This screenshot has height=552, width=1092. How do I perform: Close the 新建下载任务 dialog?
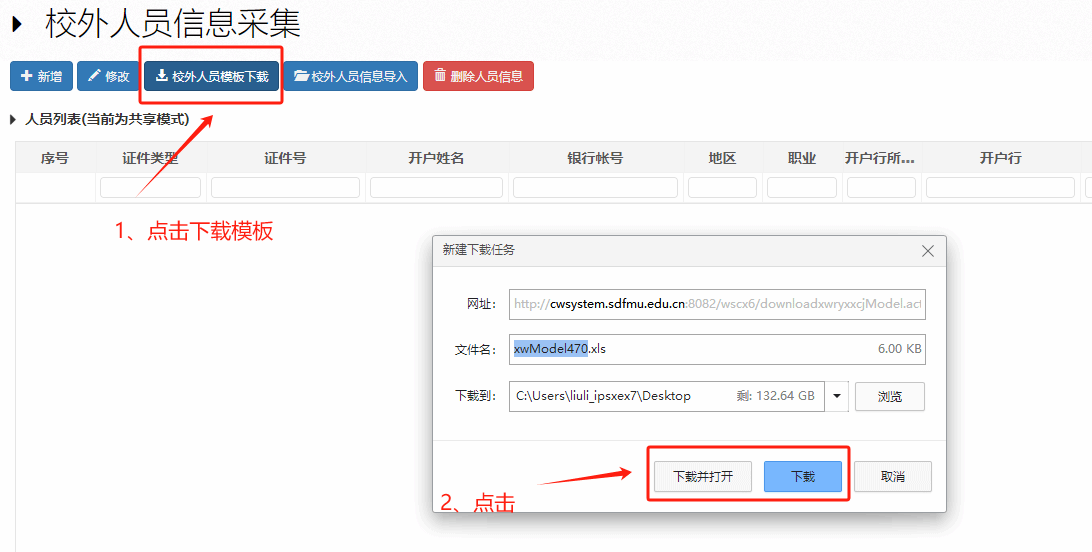[928, 251]
